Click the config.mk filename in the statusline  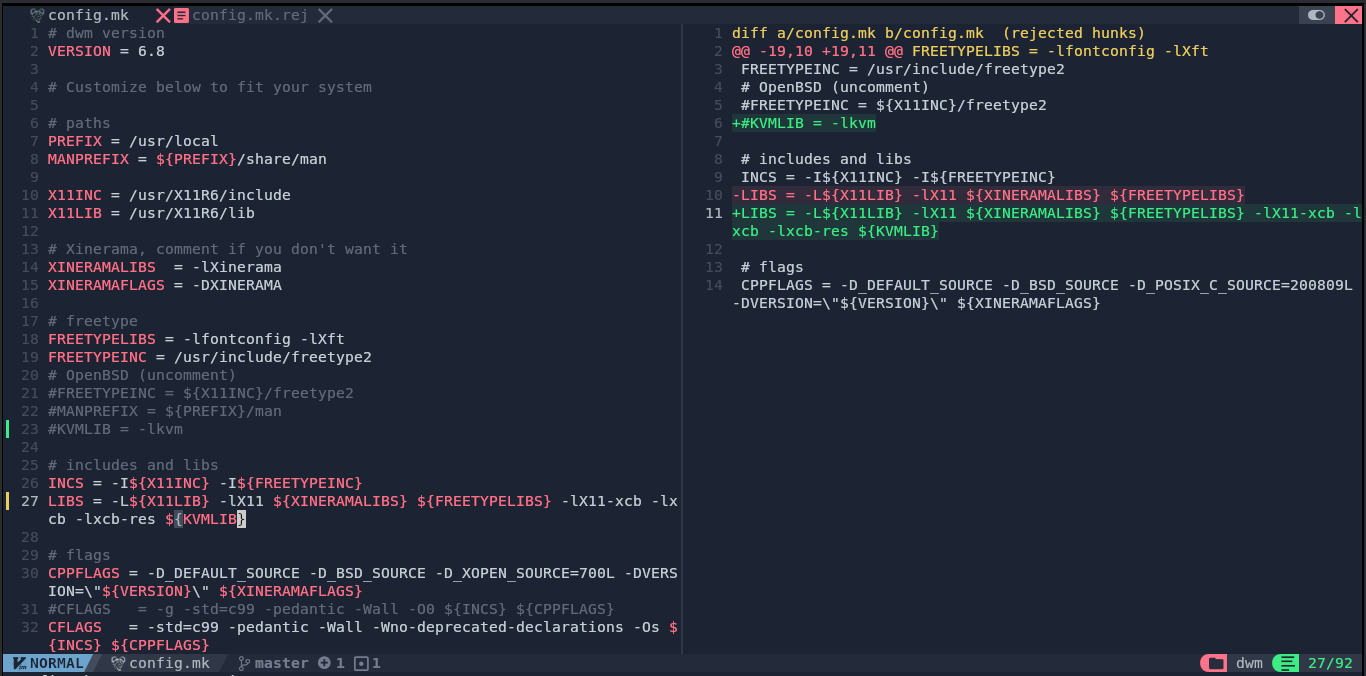(x=169, y=663)
